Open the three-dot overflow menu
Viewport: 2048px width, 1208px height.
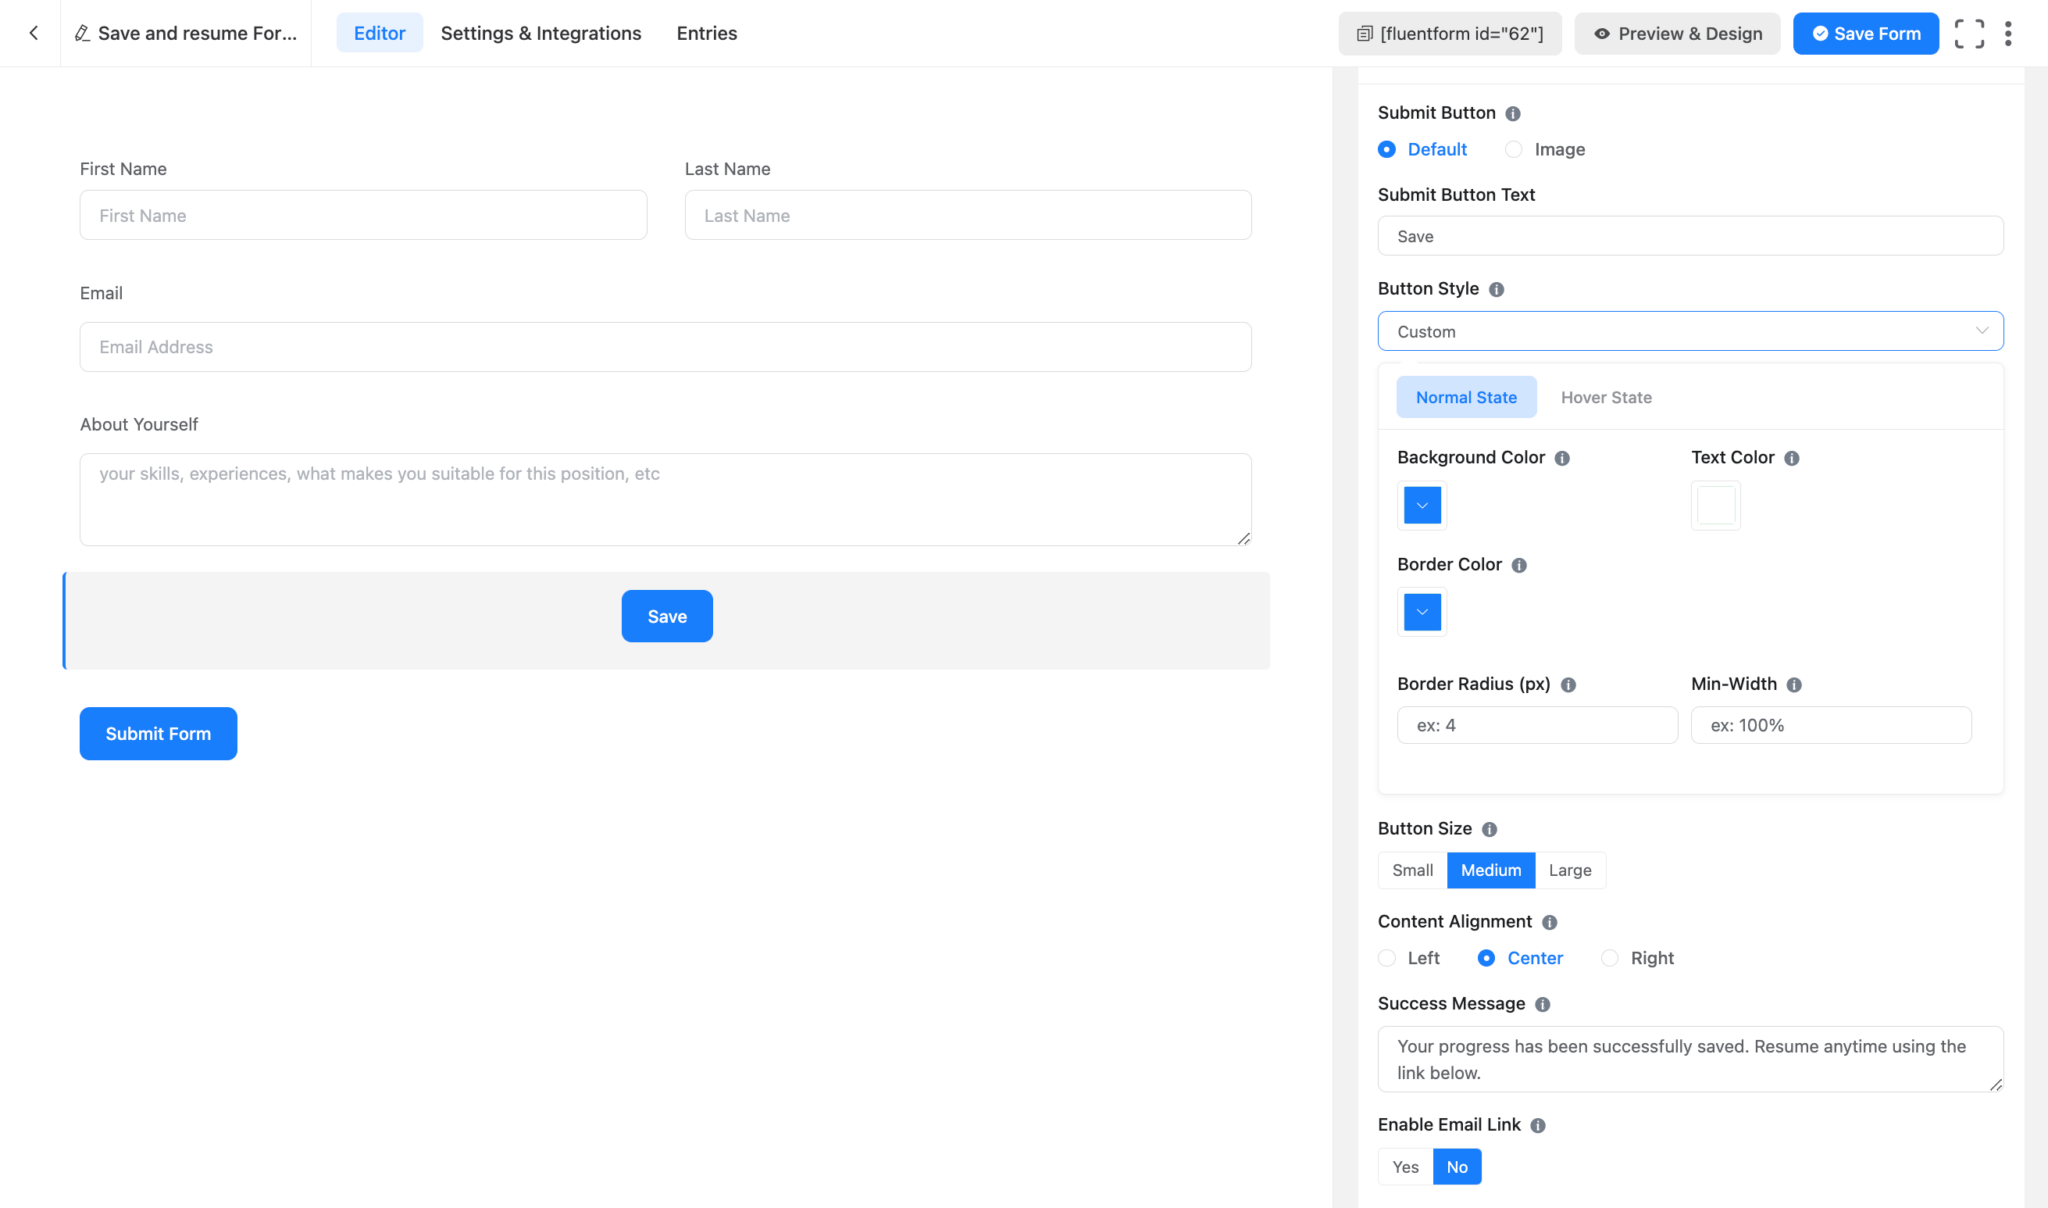tap(2009, 33)
